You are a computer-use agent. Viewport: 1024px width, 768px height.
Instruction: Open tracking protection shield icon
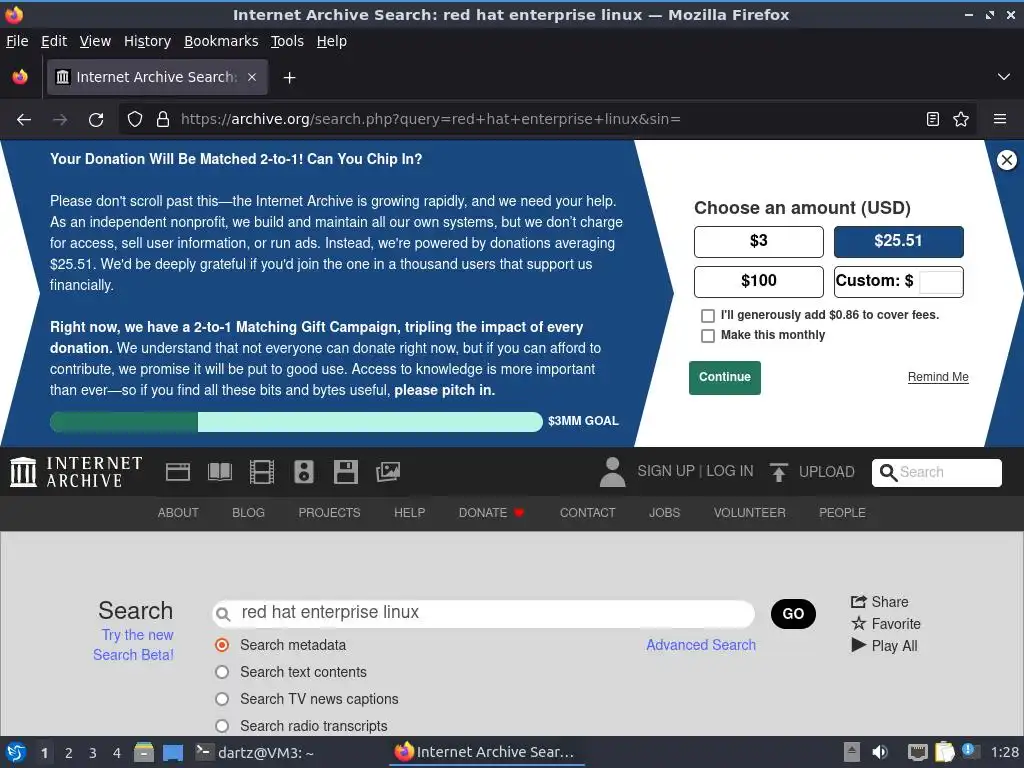click(135, 120)
